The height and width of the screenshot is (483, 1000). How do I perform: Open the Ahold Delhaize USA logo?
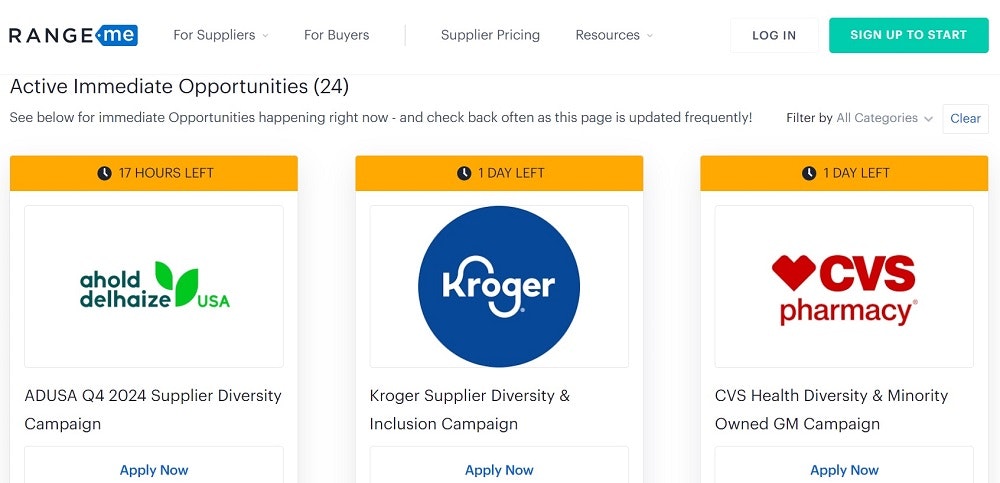[x=154, y=286]
